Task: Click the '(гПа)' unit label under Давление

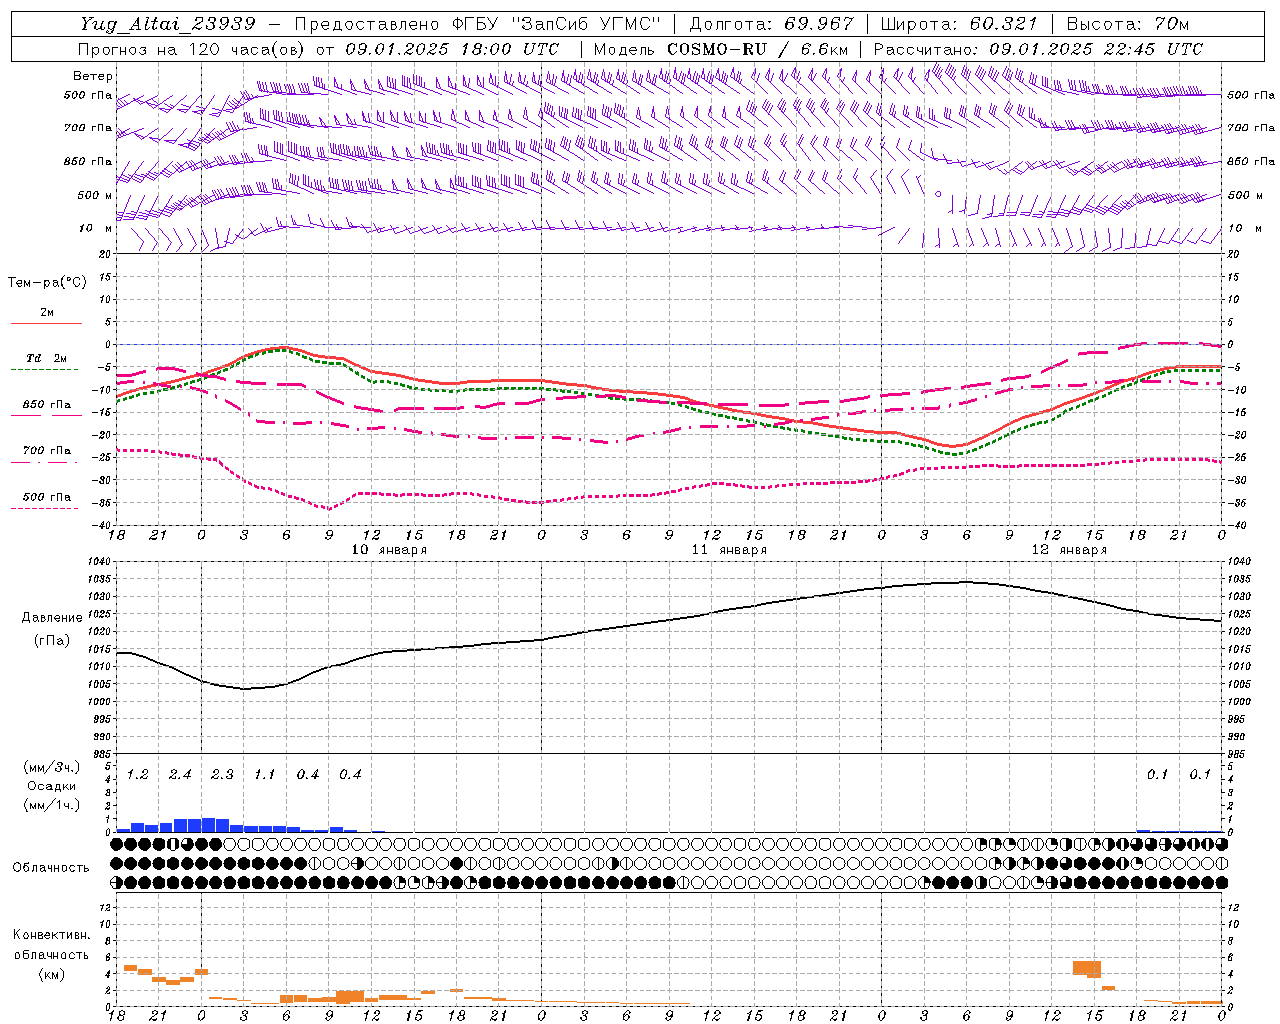Action: (52, 641)
